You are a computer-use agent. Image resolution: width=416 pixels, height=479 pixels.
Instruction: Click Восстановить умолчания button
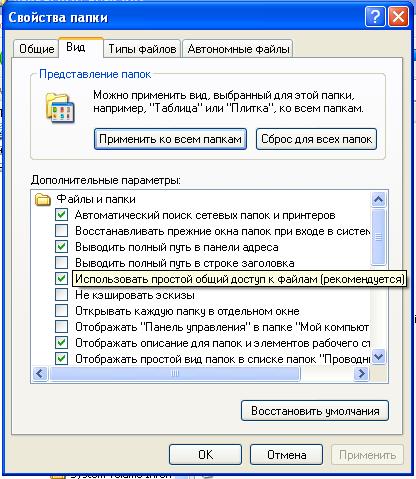click(x=315, y=411)
